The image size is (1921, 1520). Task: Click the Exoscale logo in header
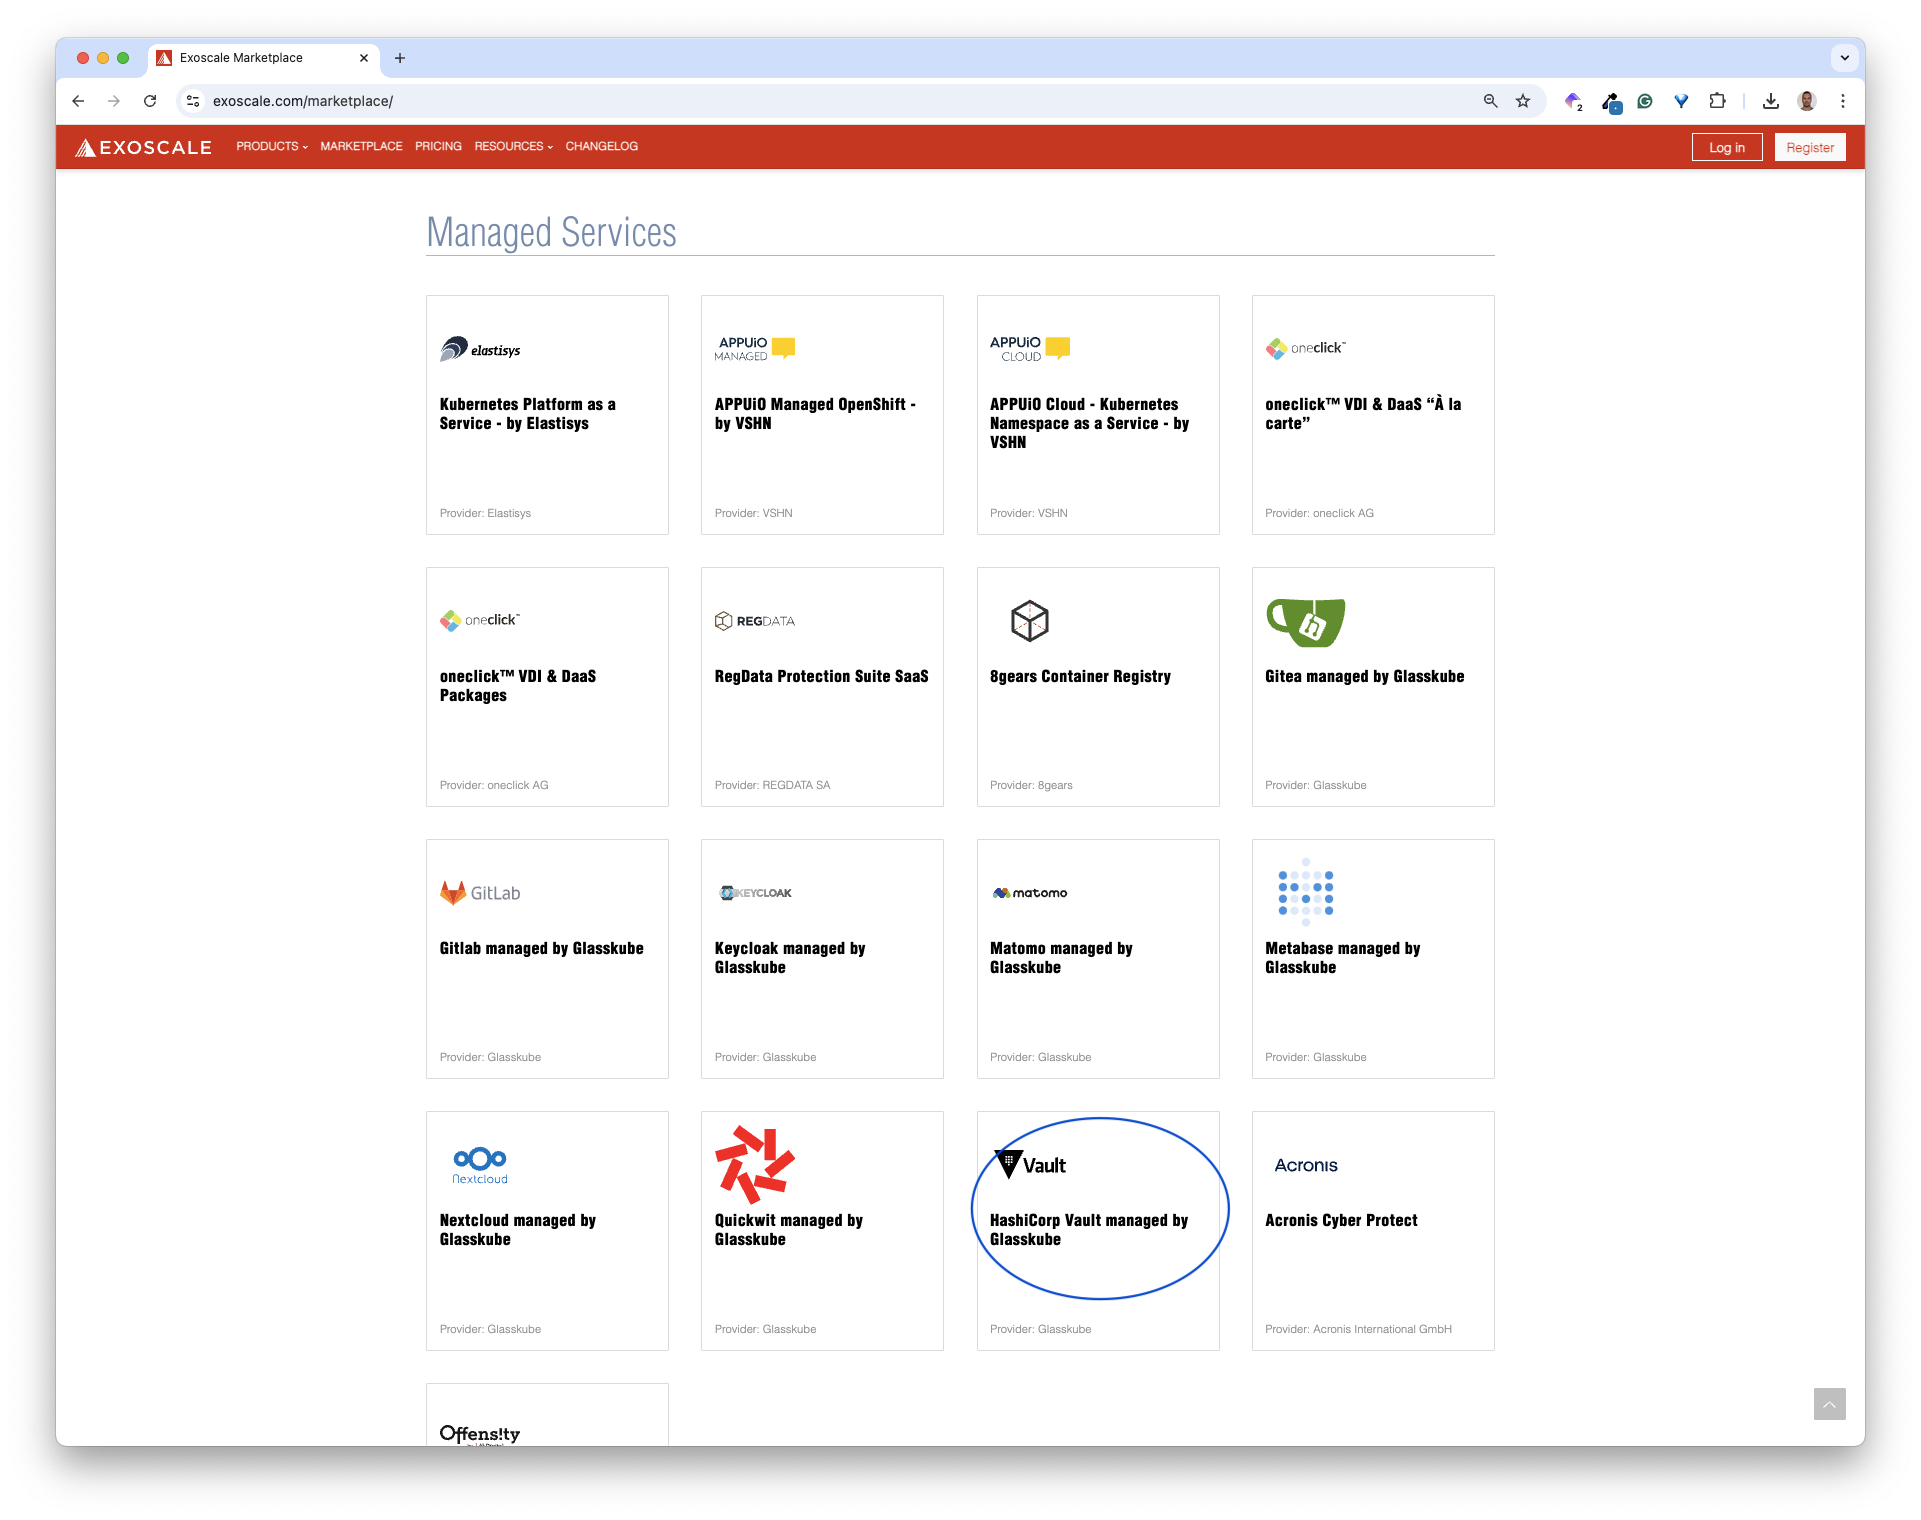144,147
